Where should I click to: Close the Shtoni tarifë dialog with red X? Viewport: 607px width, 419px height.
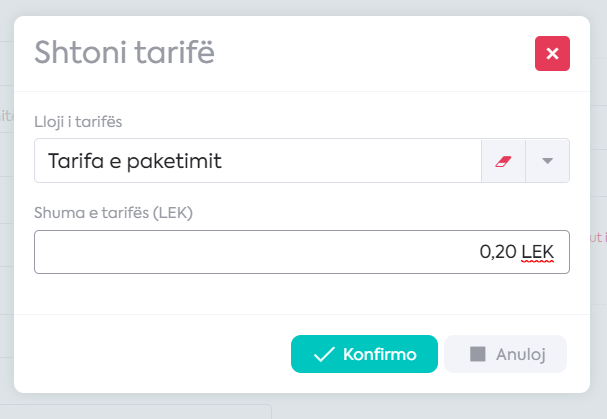pyautogui.click(x=552, y=53)
